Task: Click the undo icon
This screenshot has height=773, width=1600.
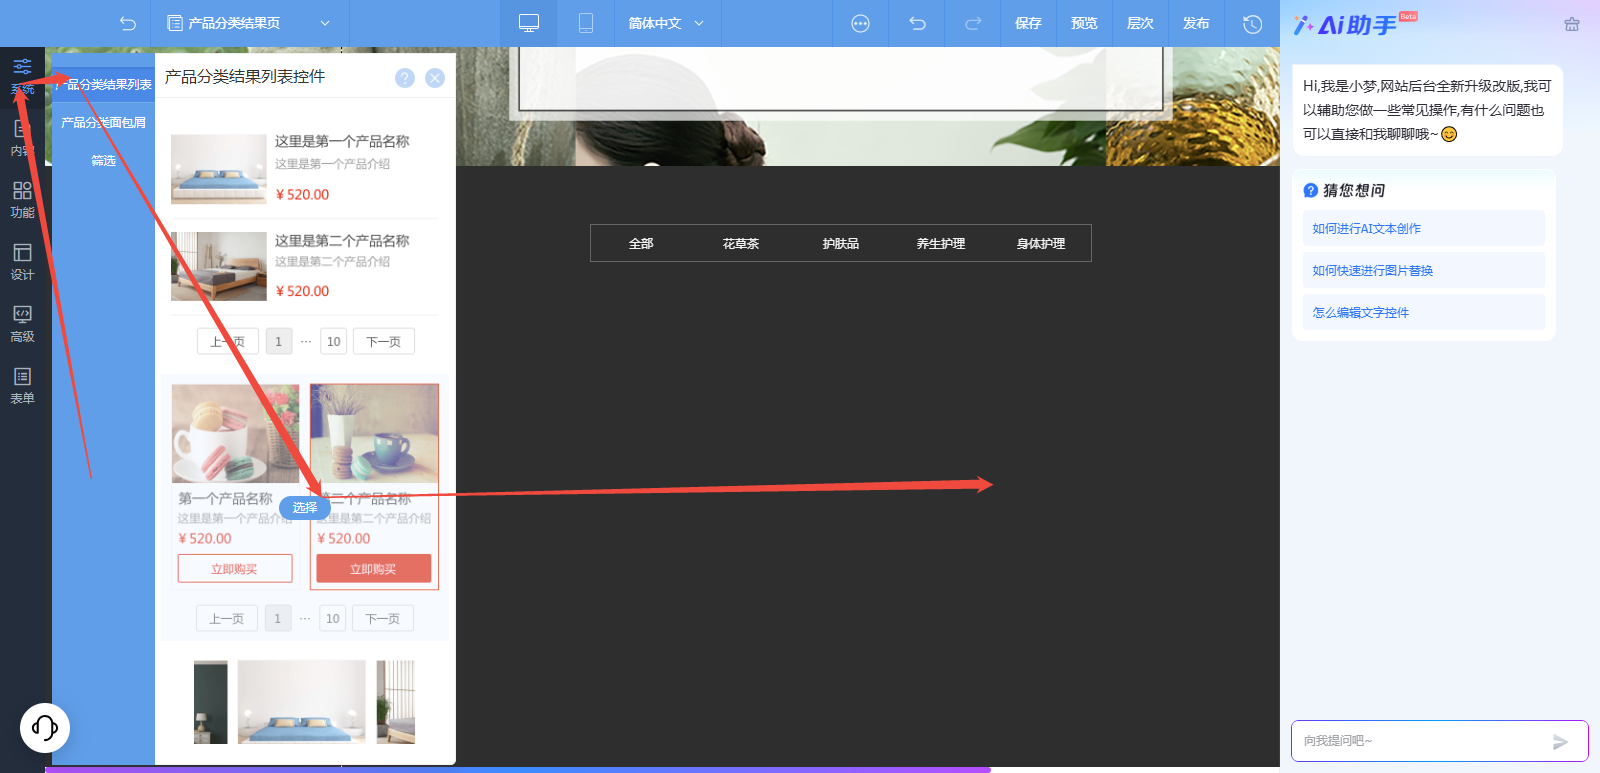Action: [917, 23]
